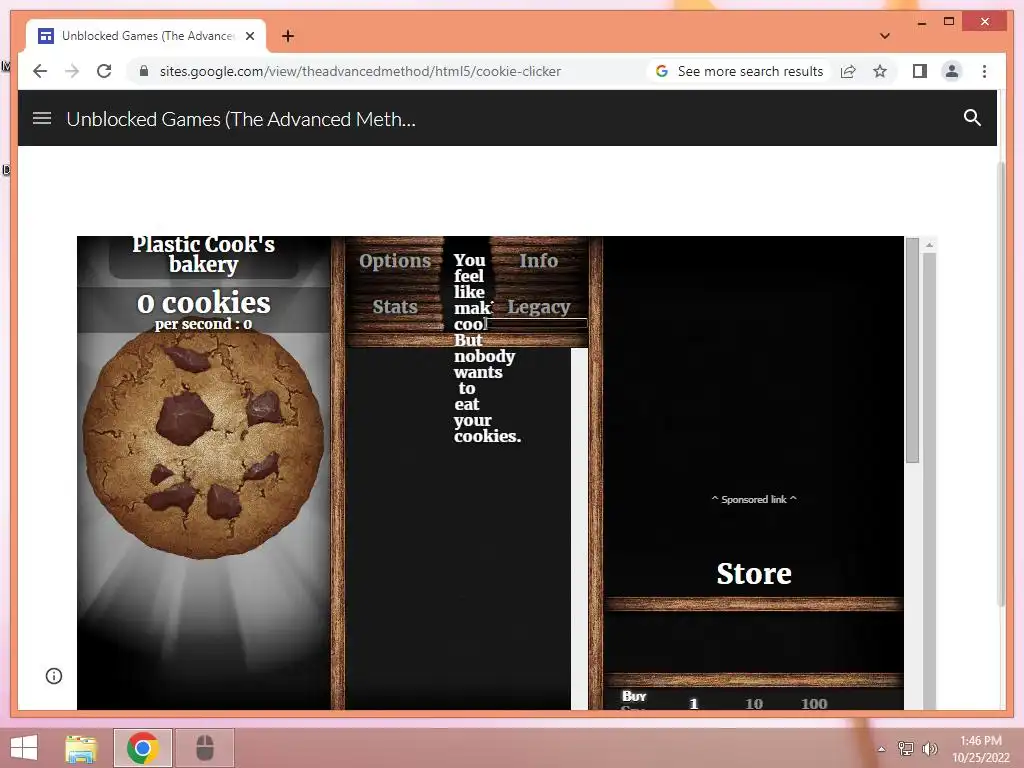Reload the current page
Viewport: 1024px width, 768px height.
point(104,71)
